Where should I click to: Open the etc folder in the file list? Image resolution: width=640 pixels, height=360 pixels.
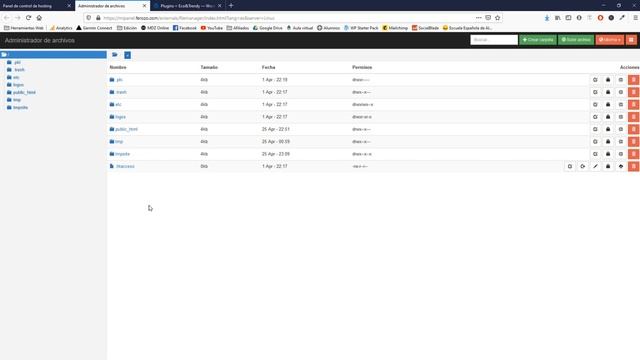coord(118,104)
